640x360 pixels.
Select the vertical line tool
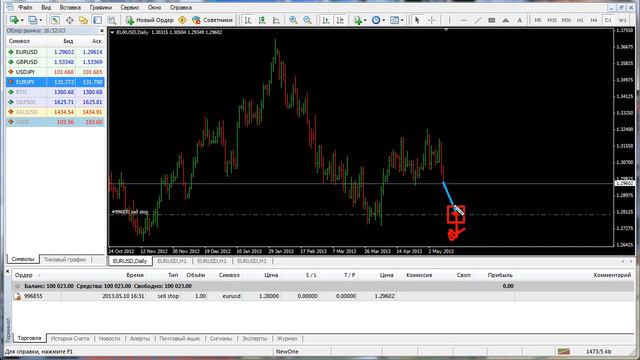pyautogui.click(x=449, y=20)
